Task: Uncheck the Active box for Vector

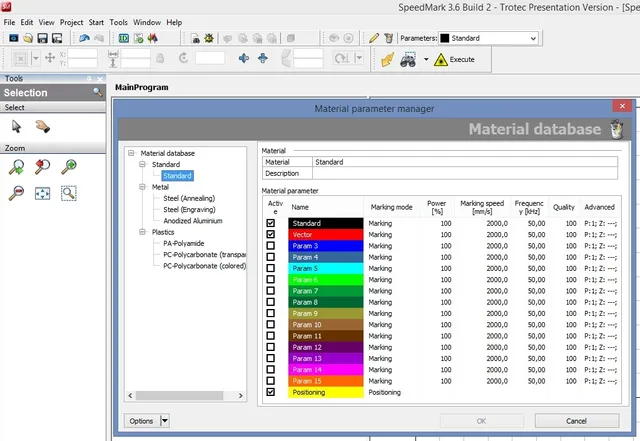Action: [x=271, y=234]
